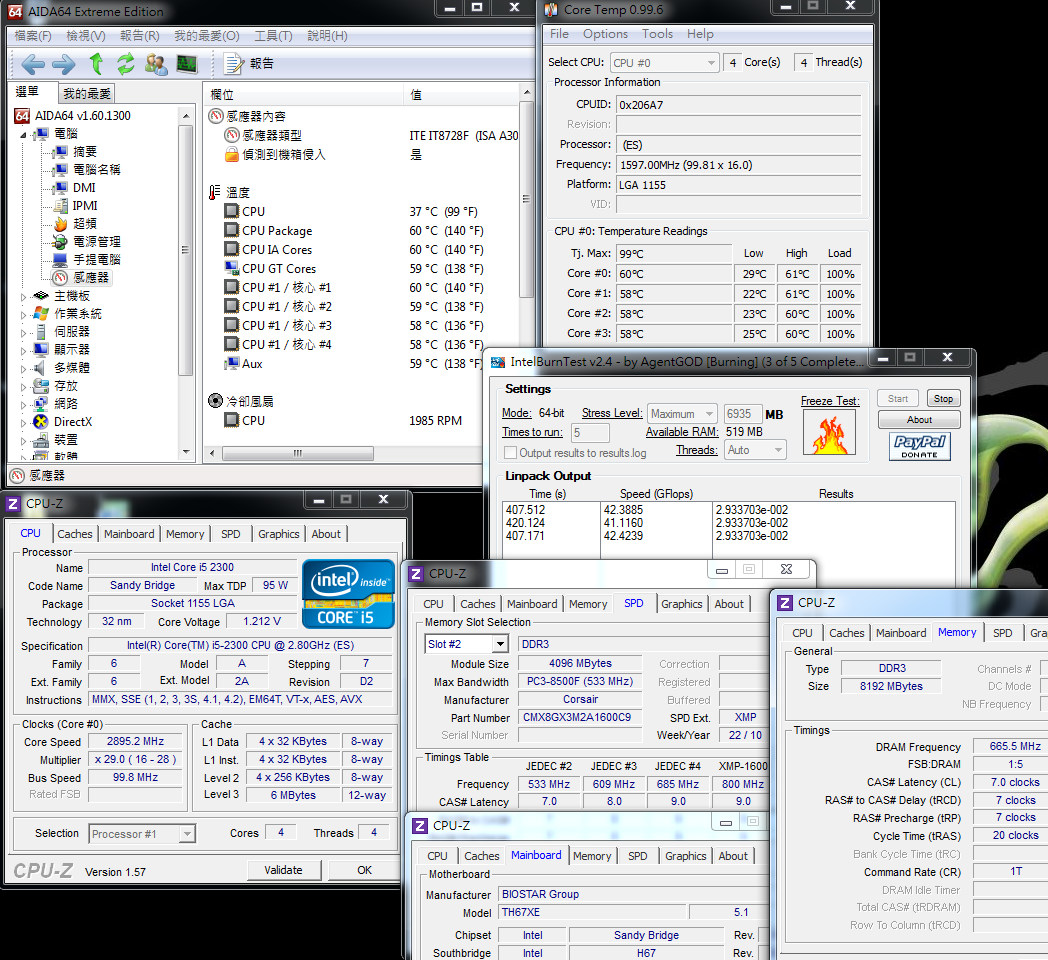
Task: Click the Times to run input field
Action: 590,433
